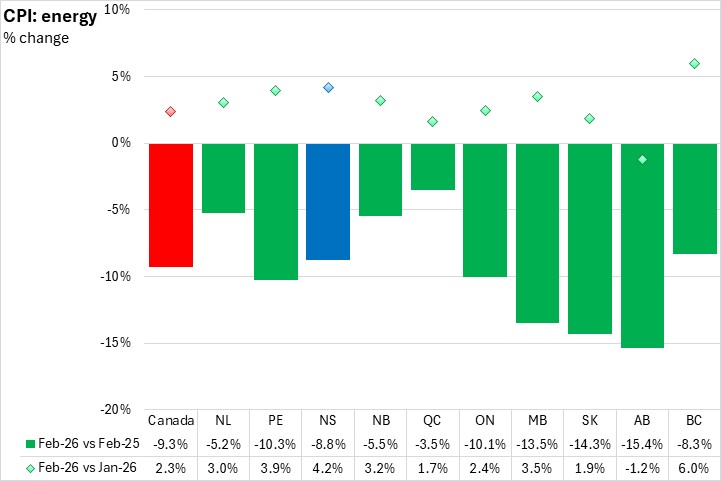The image size is (721, 481).
Task: Click the -10% label on the vertical axis
Action: (118, 277)
